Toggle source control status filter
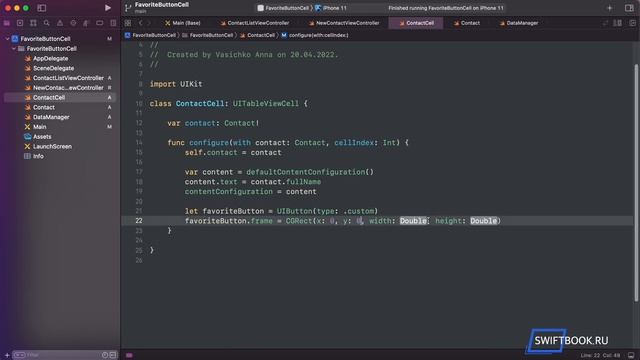The width and height of the screenshot is (640, 360). pos(113,355)
